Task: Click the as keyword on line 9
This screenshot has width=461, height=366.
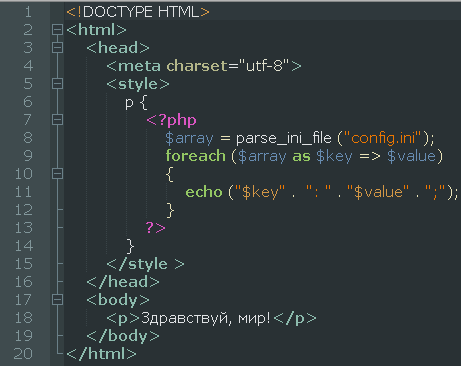Action: [301, 156]
